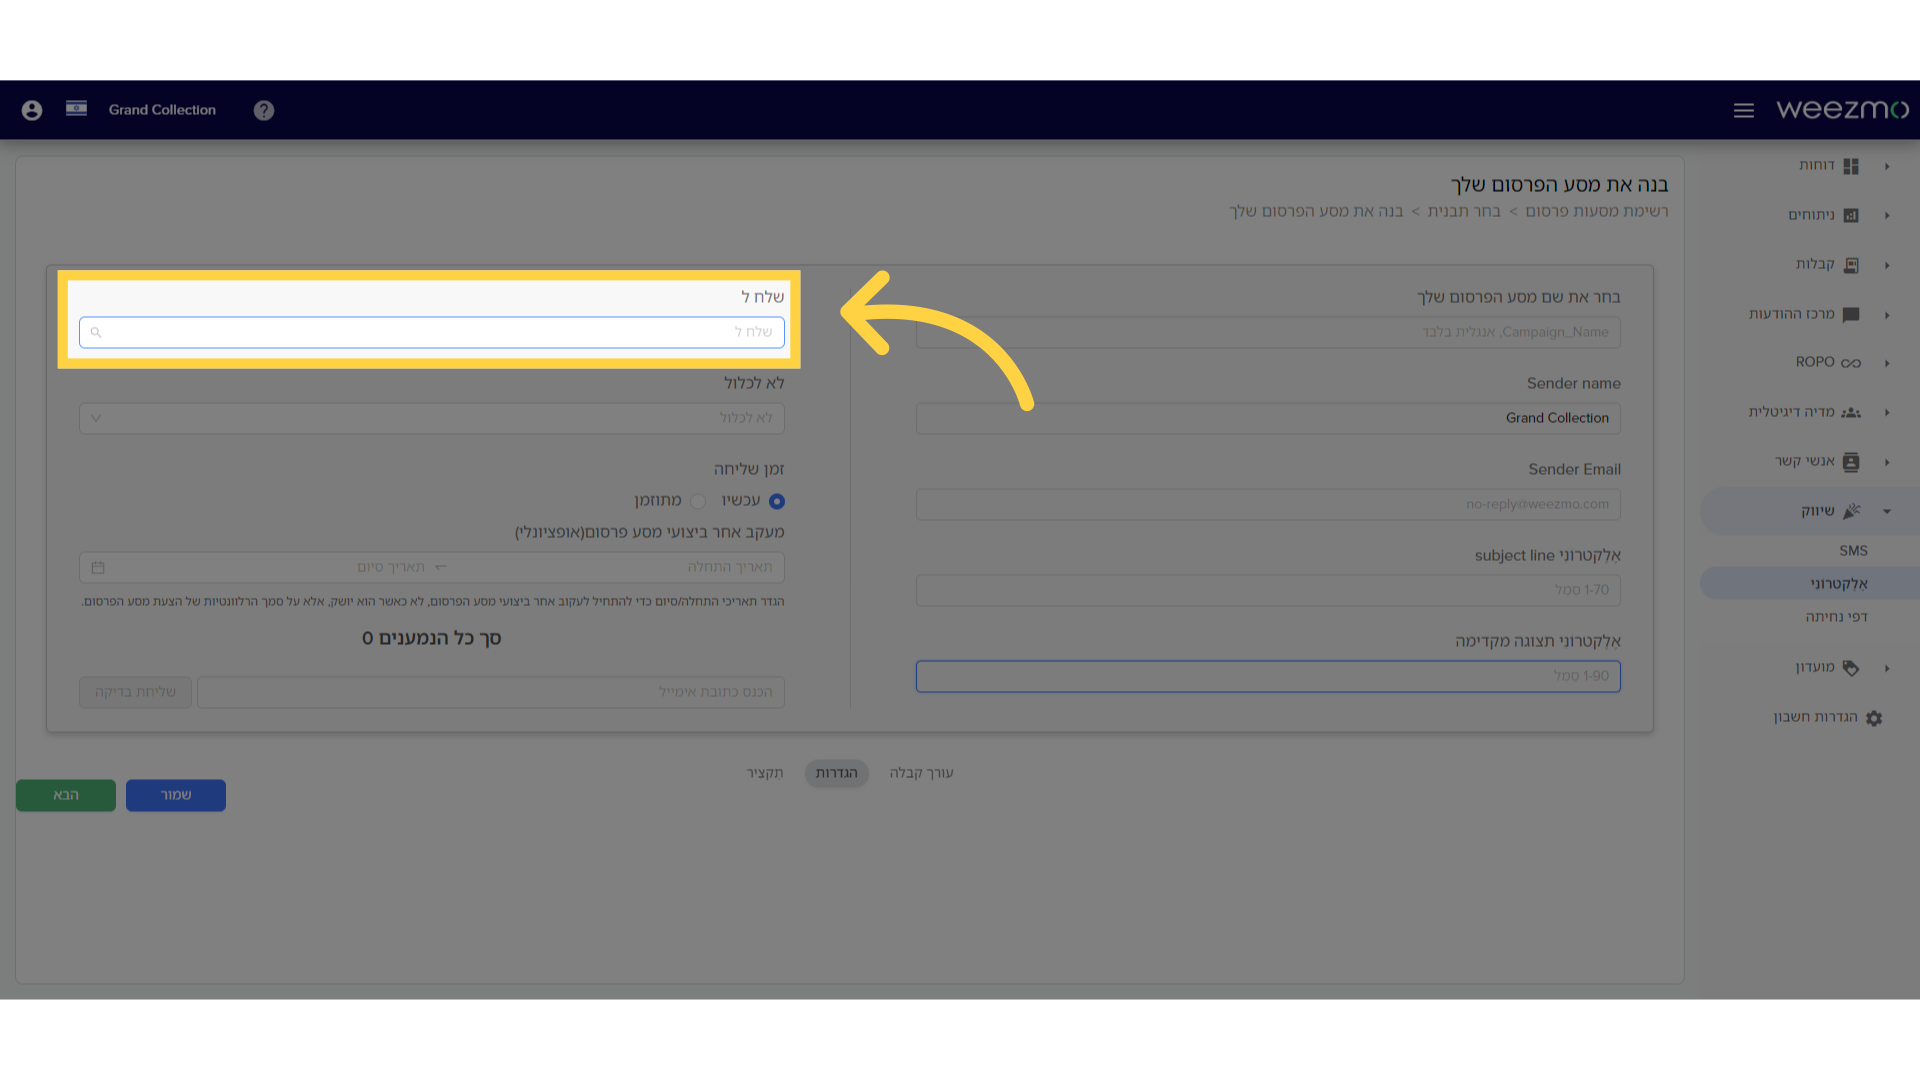This screenshot has width=1920, height=1080.
Task: Click the שליחת בדיקה button
Action: coord(135,692)
